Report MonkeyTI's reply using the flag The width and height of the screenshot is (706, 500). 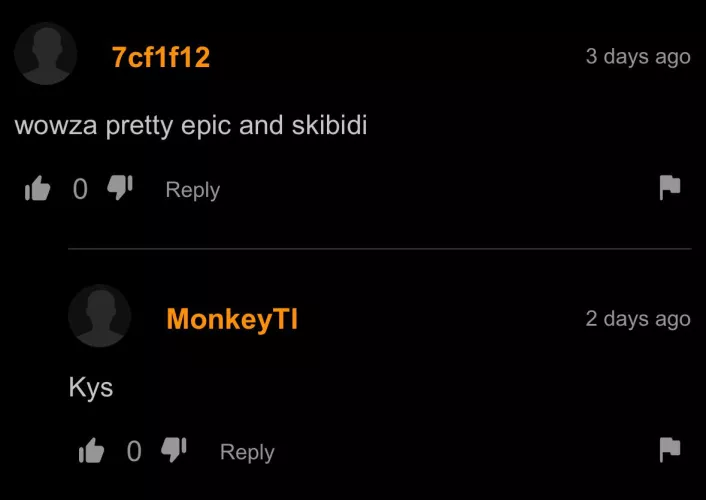[x=670, y=450]
